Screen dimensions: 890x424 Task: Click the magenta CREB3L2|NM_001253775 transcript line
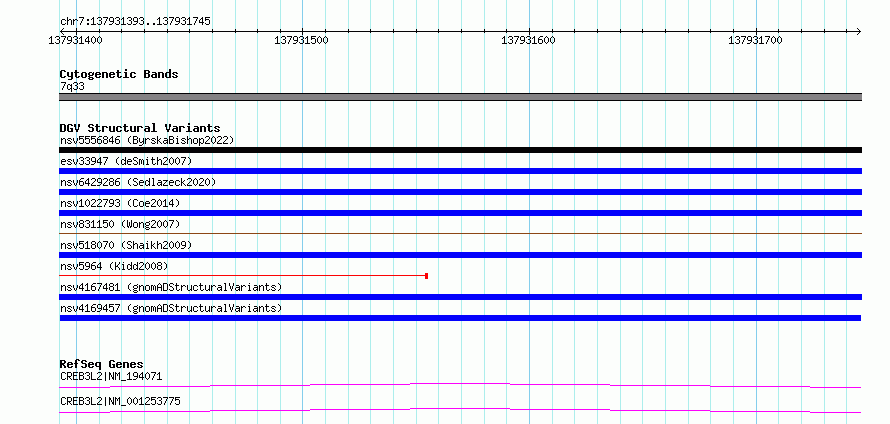tap(460, 410)
